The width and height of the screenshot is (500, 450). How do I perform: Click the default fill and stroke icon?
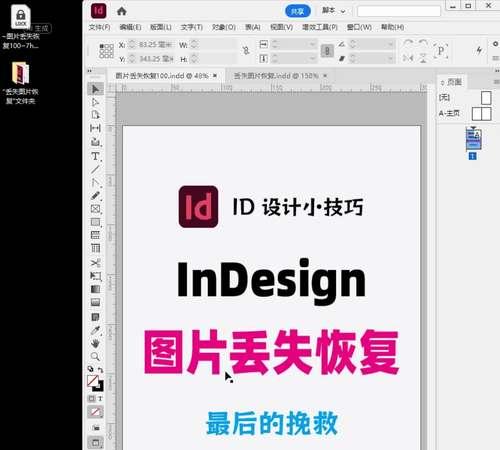pos(91,369)
